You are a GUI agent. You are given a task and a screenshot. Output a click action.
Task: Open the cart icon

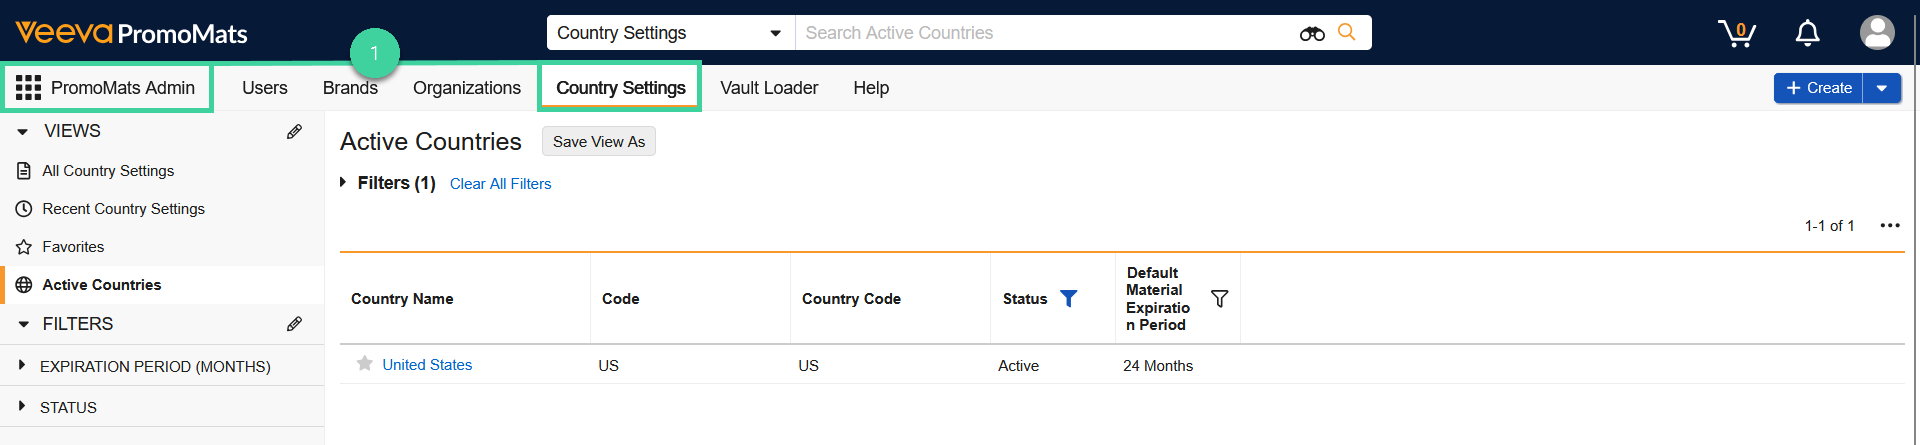pyautogui.click(x=1737, y=33)
